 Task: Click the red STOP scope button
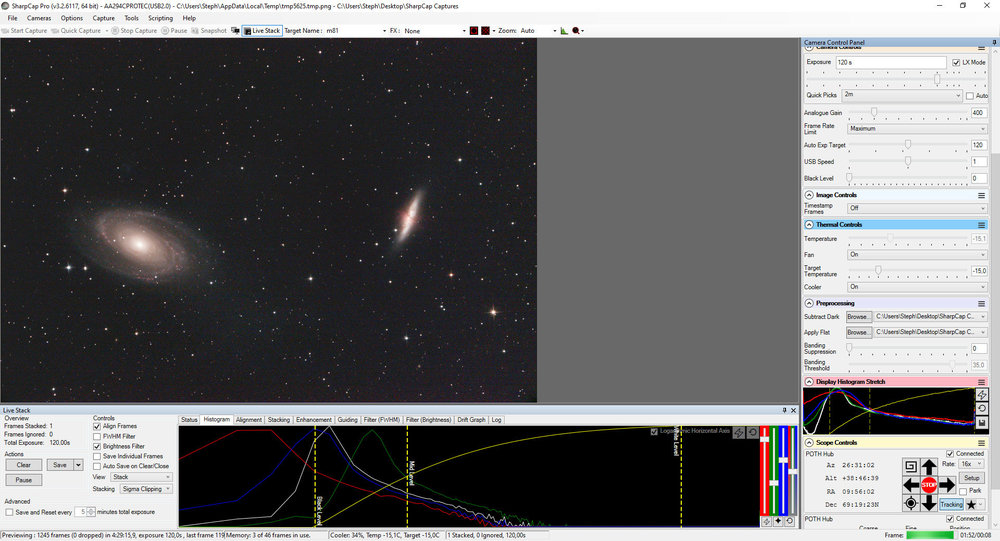click(929, 485)
